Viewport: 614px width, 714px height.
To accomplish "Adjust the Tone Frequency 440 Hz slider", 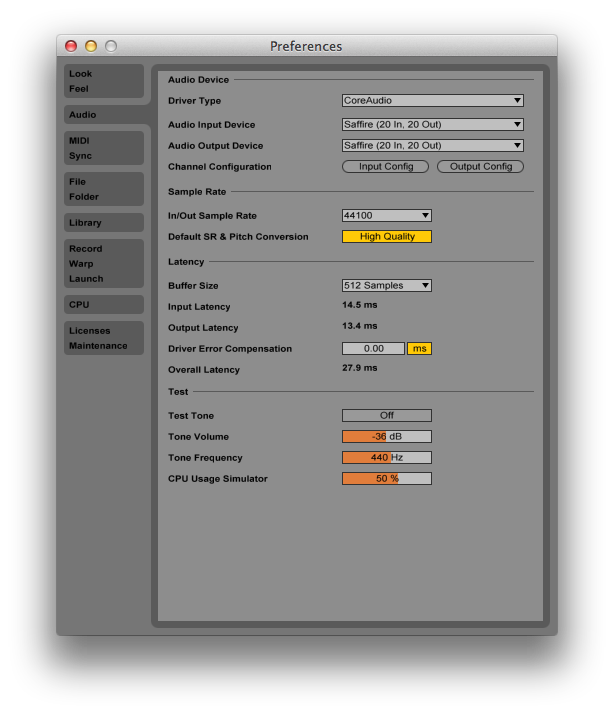I will point(387,457).
